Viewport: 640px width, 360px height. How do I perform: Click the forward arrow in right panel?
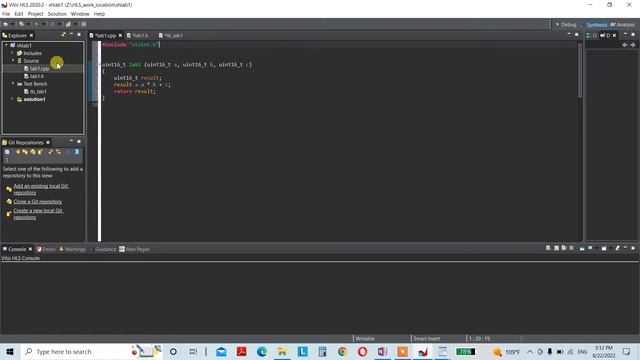[x=632, y=45]
